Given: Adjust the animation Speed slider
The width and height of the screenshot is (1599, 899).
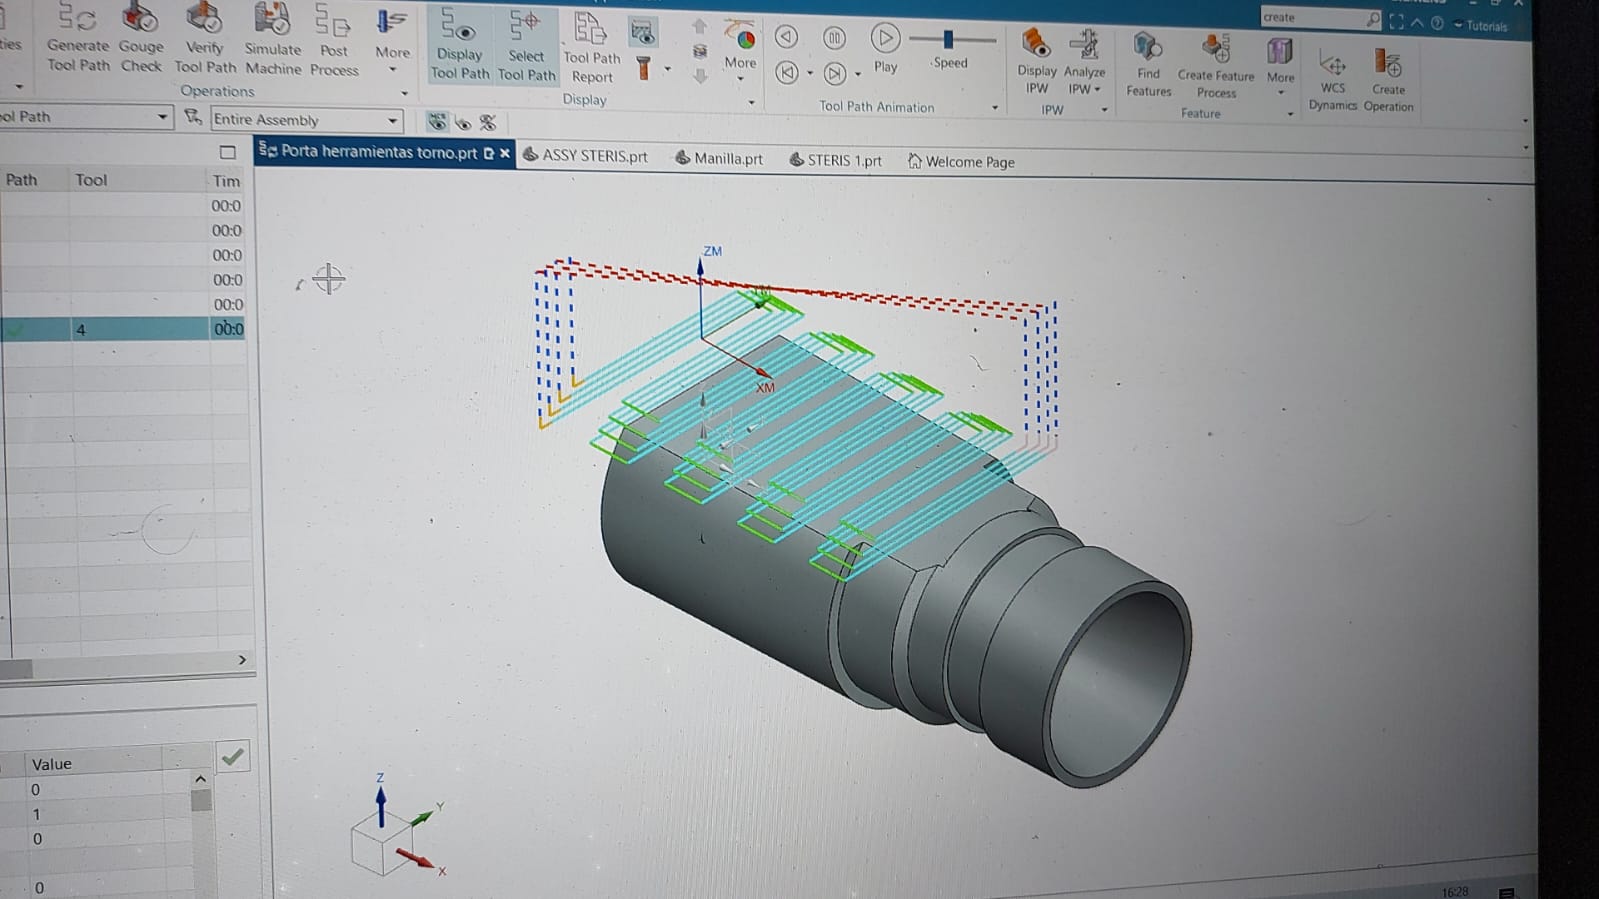Looking at the screenshot, I should [949, 39].
